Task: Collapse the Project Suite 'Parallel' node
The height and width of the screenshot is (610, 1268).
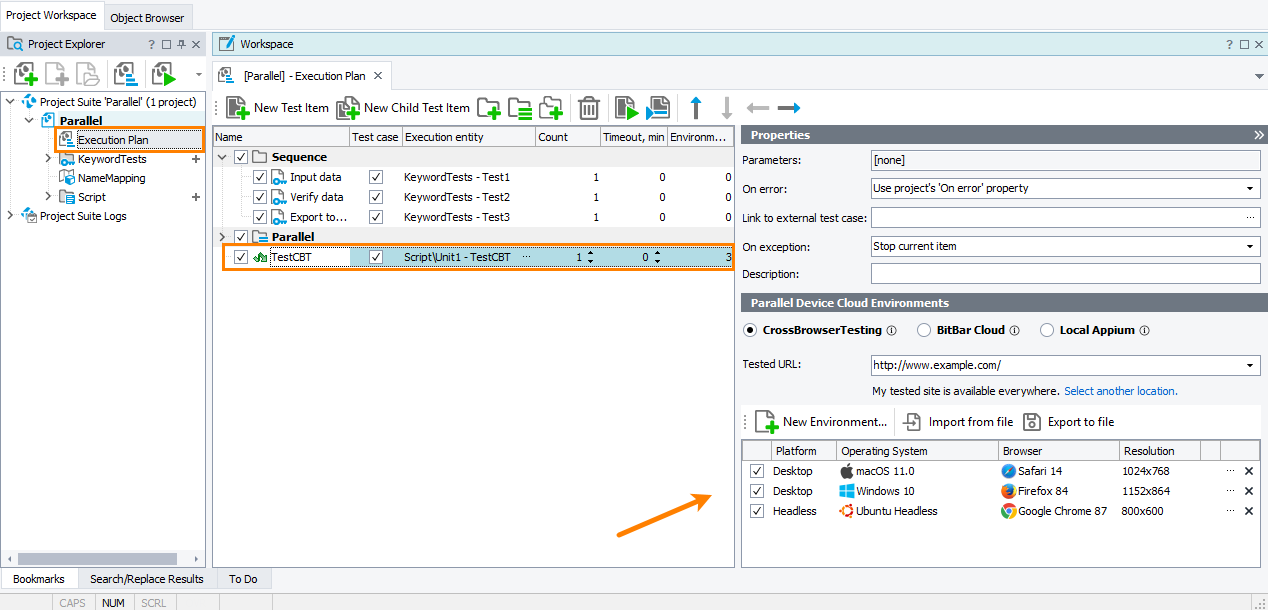Action: [11, 102]
